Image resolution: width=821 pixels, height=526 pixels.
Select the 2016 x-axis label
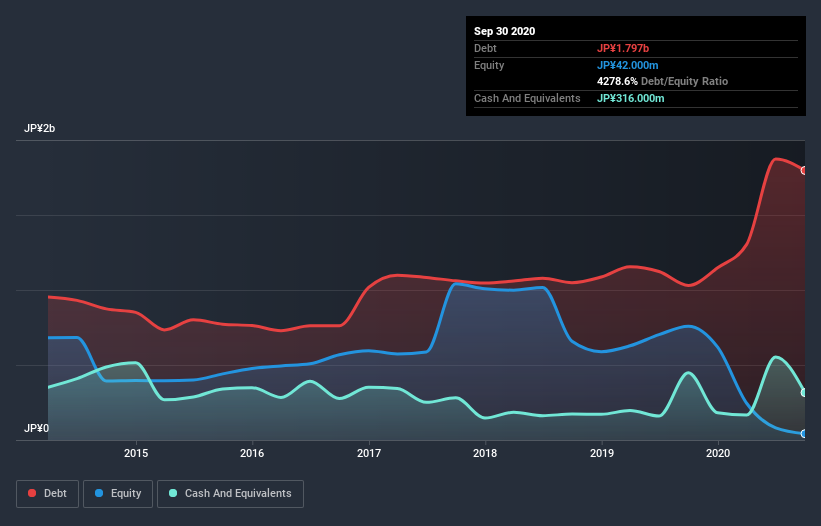point(252,453)
